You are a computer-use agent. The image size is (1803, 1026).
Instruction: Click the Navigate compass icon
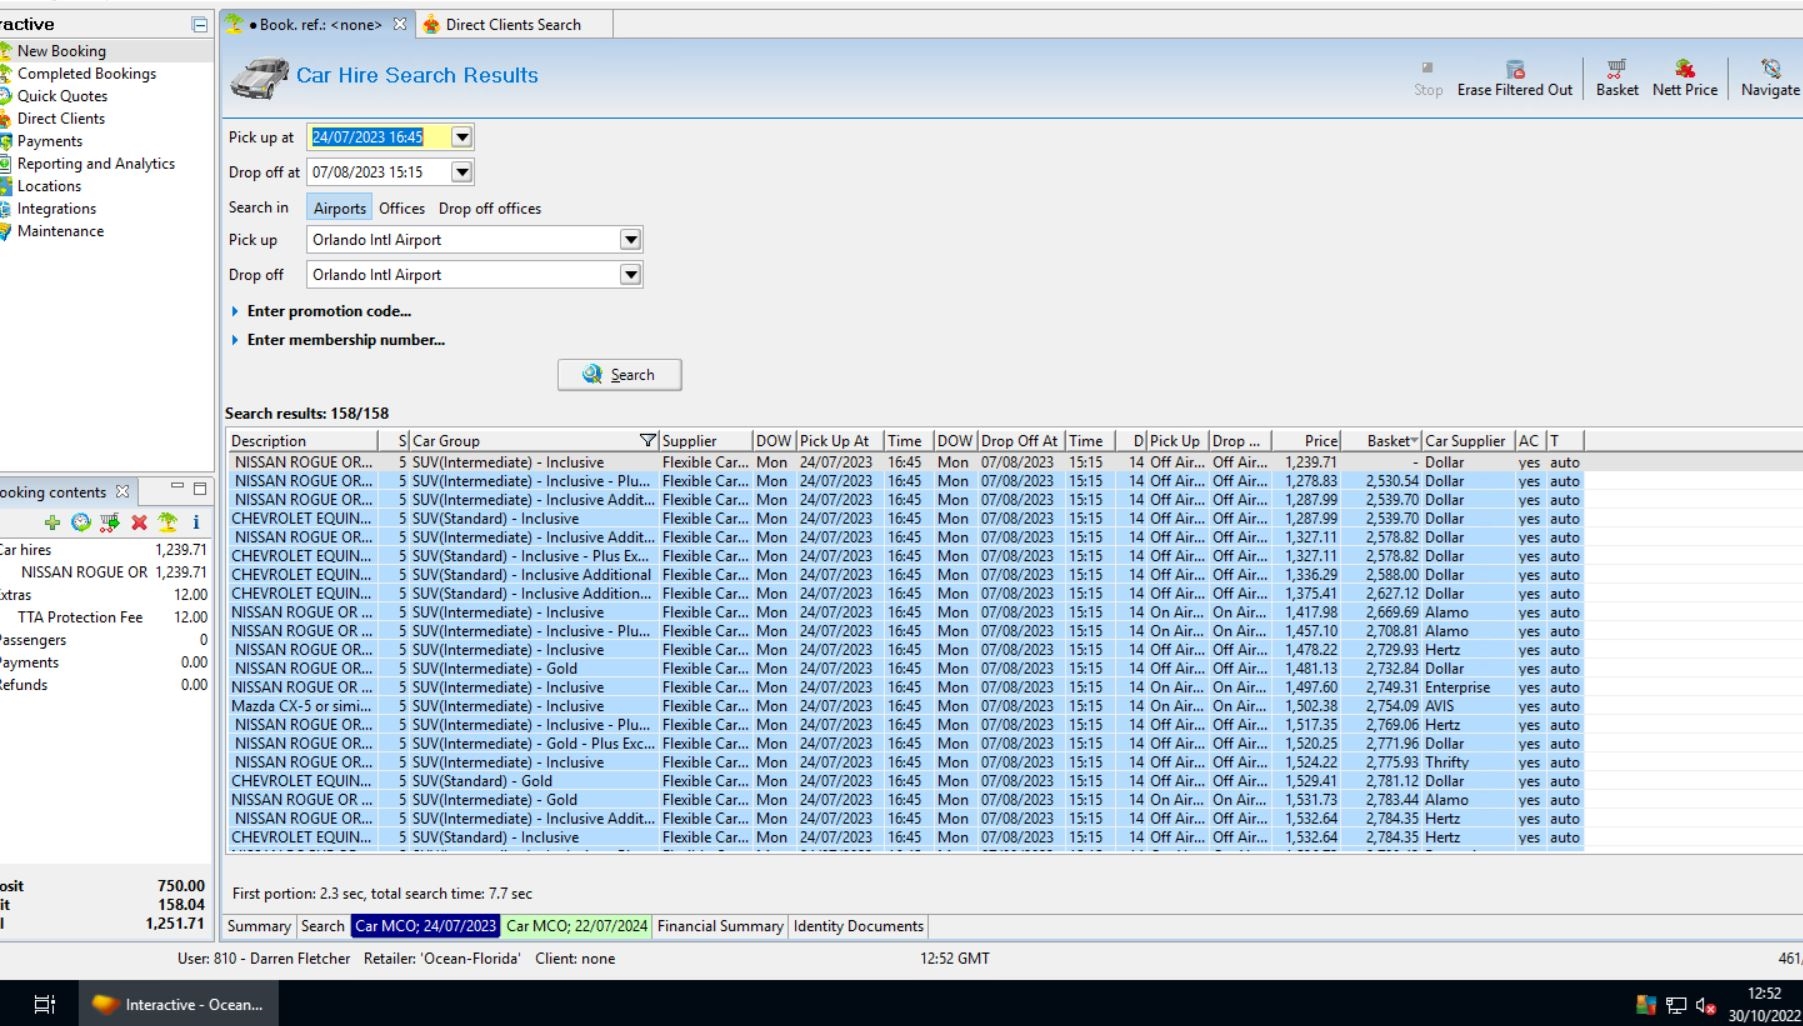tap(1771, 69)
